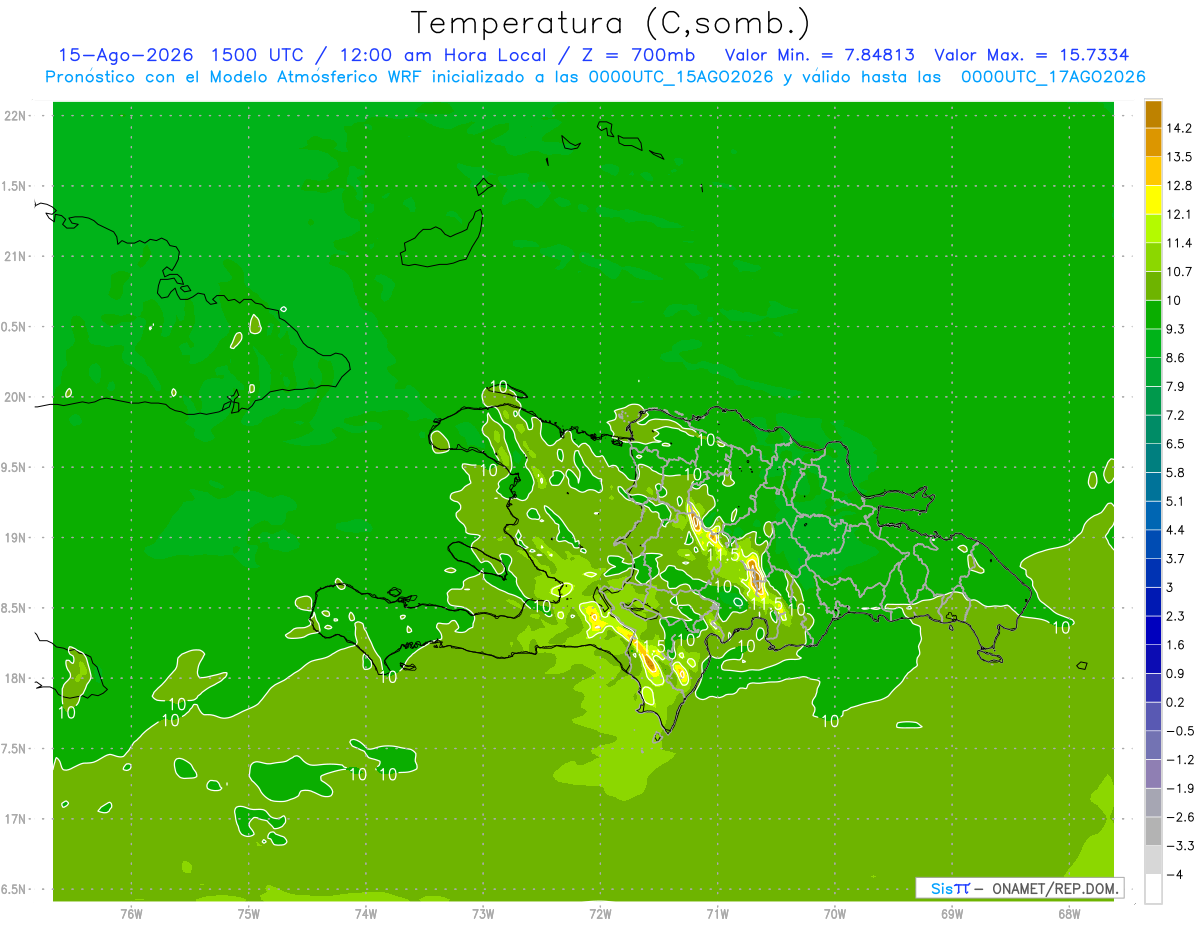The height and width of the screenshot is (927, 1200).
Task: Select the '15-Ago-2026' date text
Action: [x=128, y=55]
